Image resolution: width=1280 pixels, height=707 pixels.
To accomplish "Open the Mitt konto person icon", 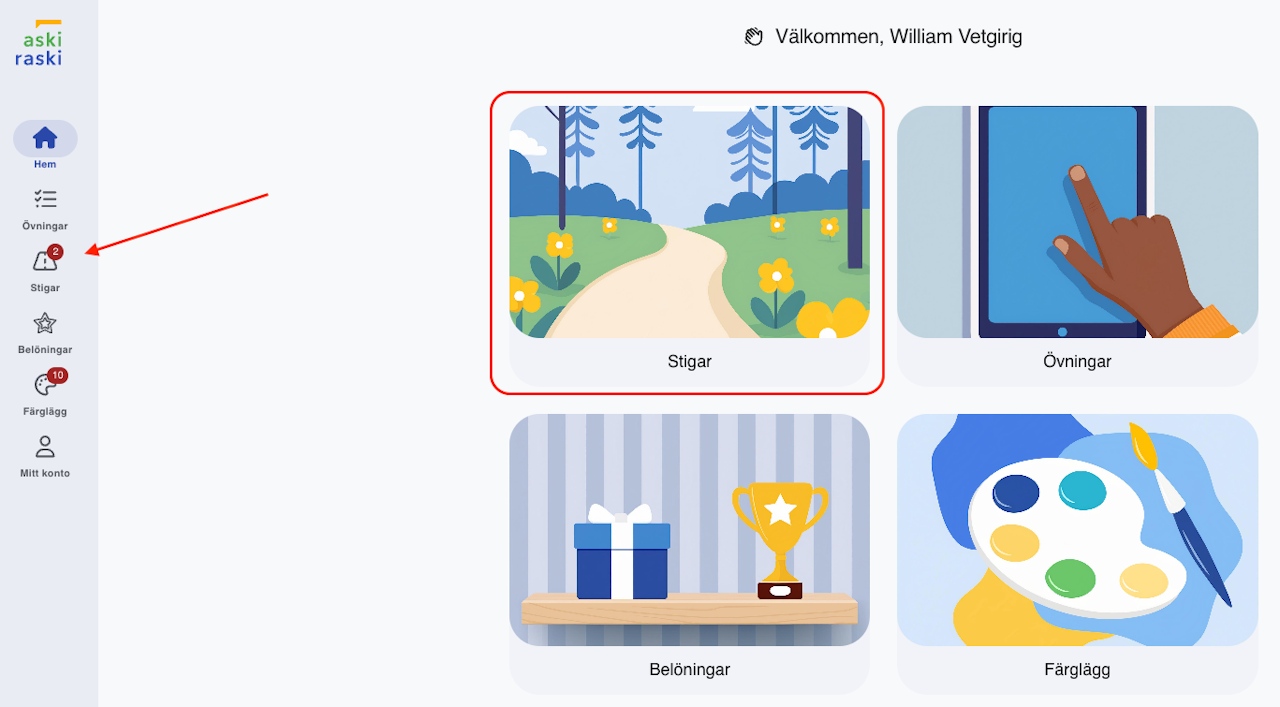I will [45, 447].
